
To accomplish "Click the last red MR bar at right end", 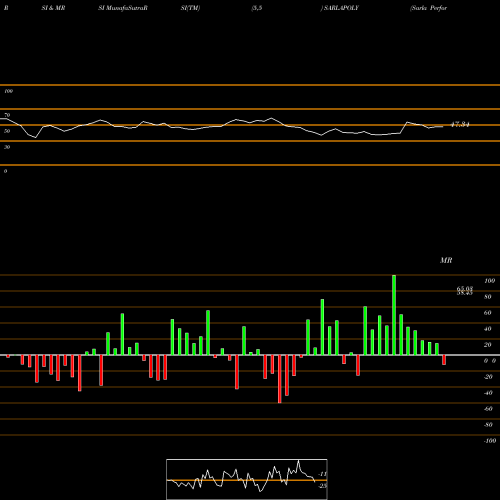I will [444, 360].
